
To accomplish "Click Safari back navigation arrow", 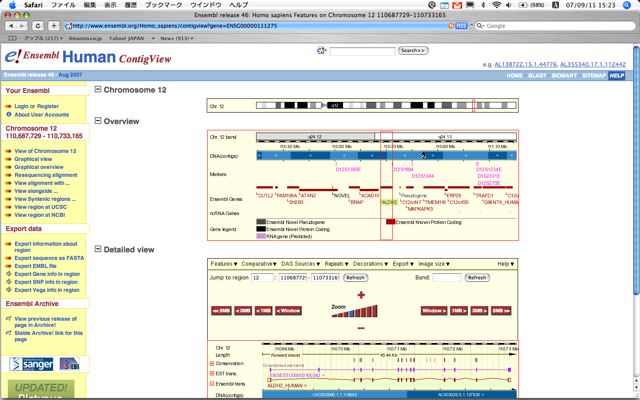I will tap(10, 25).
